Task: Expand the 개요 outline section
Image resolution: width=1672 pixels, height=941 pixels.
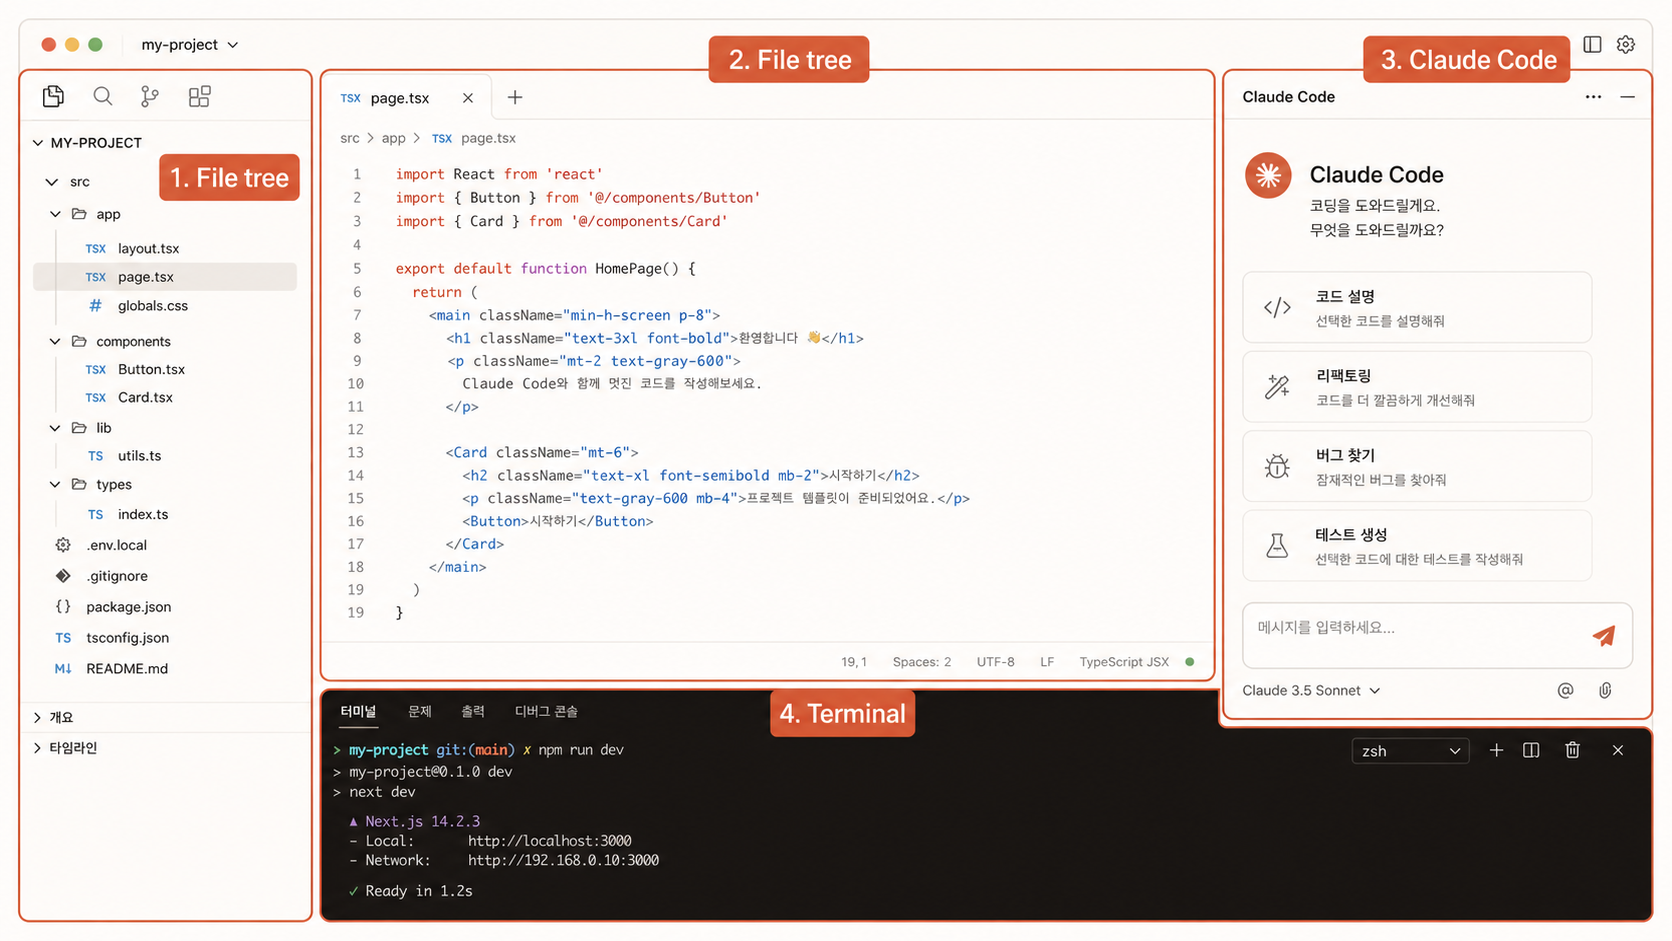Action: 54,717
